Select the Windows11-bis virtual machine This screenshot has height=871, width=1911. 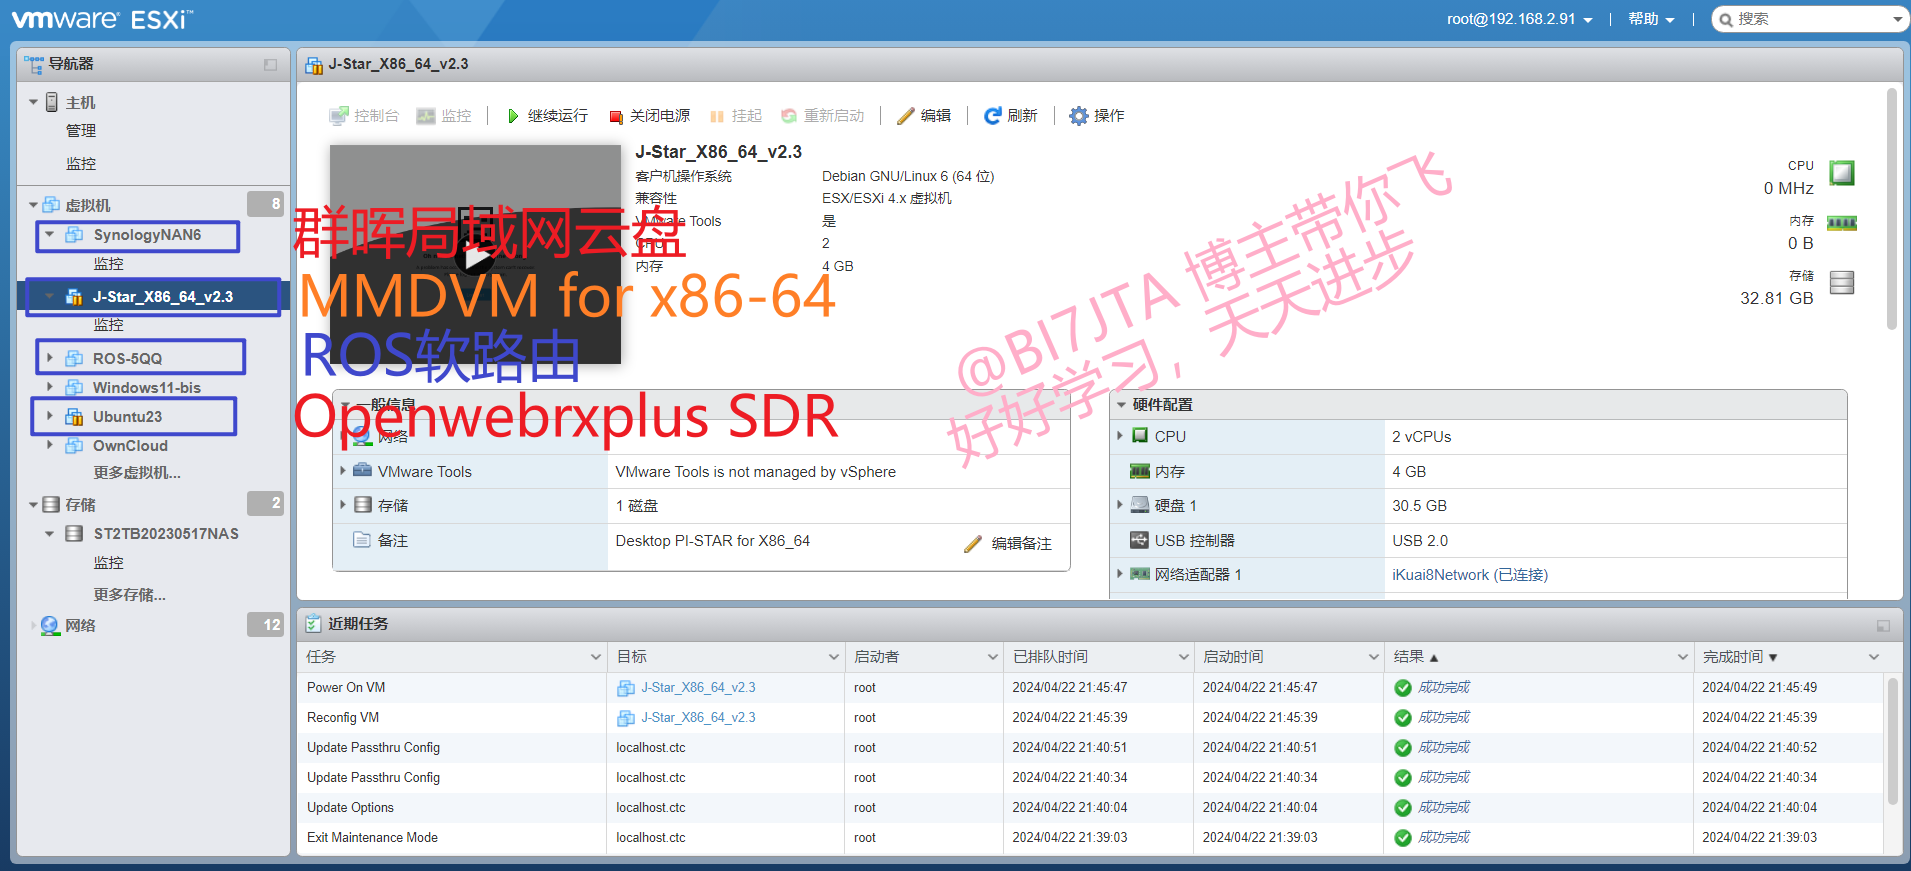coord(146,388)
